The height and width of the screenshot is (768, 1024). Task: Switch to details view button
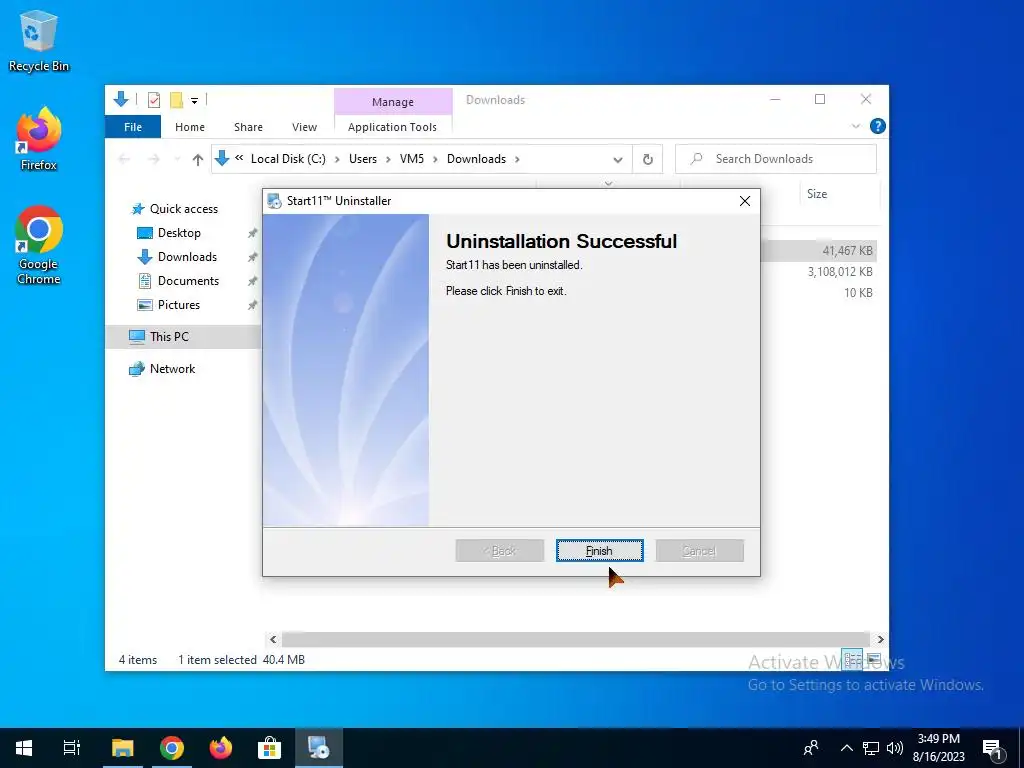click(x=852, y=659)
